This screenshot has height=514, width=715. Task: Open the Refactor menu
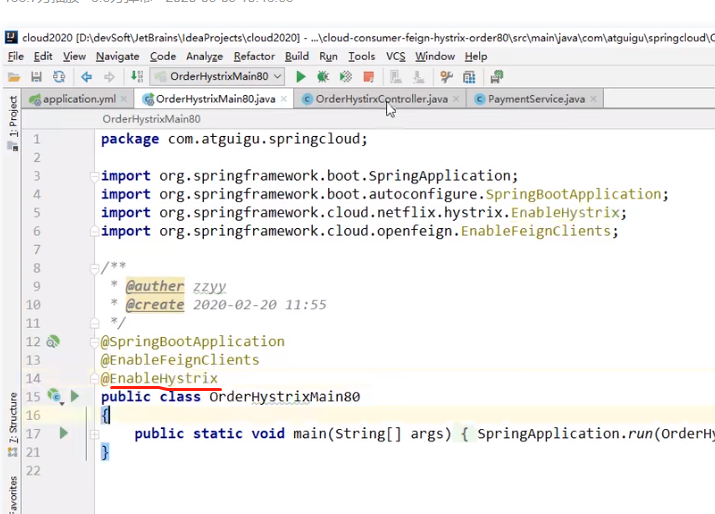tap(254, 57)
